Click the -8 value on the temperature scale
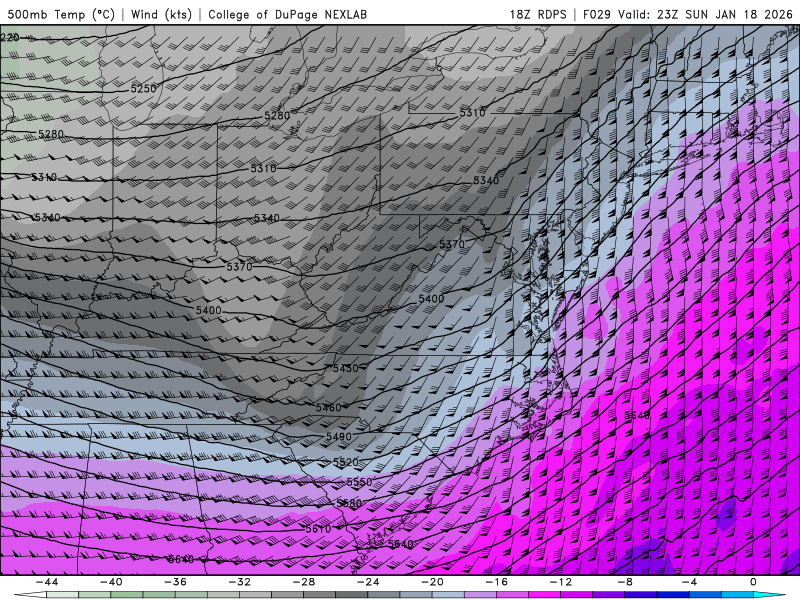 point(625,582)
